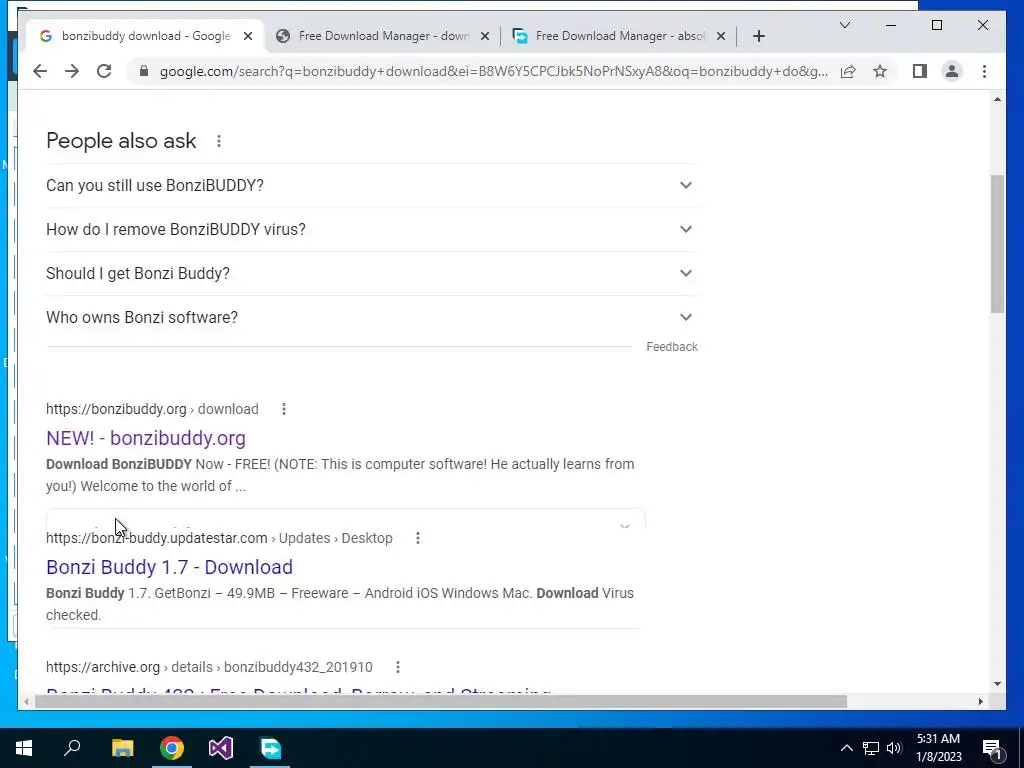Screen dimensions: 1024x768
Task: Go forward to the next page
Action: pos(72,71)
